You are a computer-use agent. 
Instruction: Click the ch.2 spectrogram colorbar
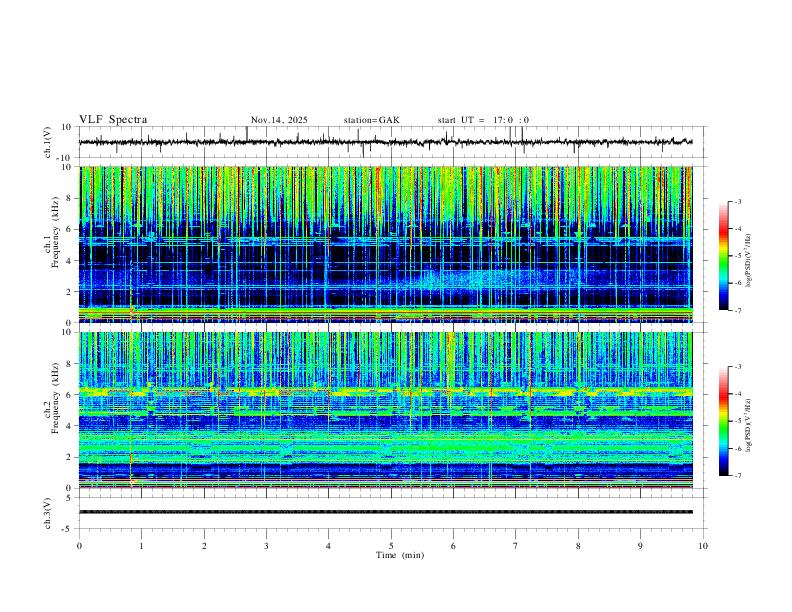724,421
